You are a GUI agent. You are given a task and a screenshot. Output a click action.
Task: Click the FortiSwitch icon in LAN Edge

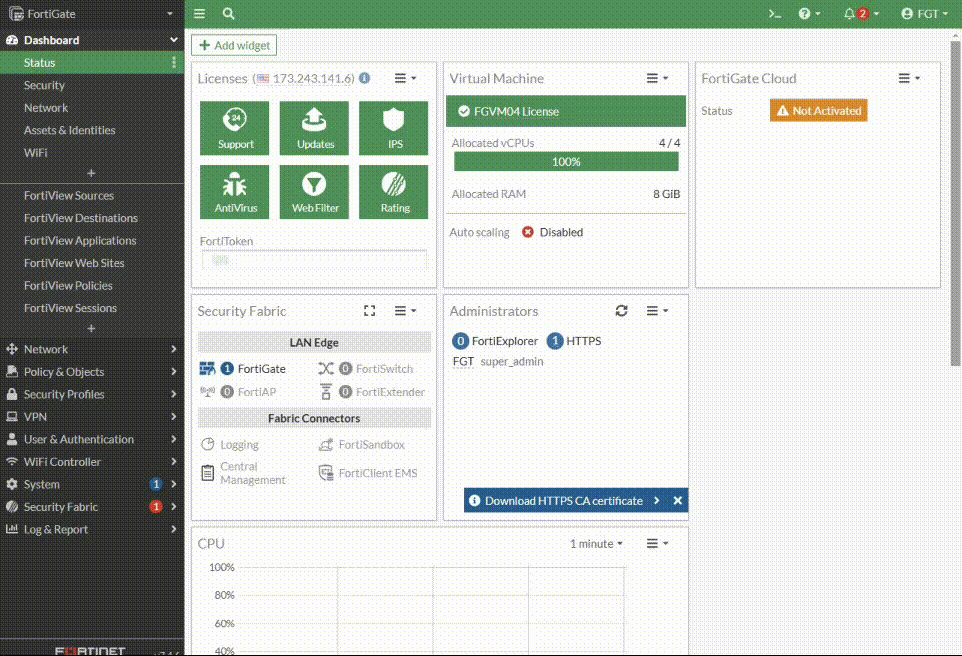[326, 368]
